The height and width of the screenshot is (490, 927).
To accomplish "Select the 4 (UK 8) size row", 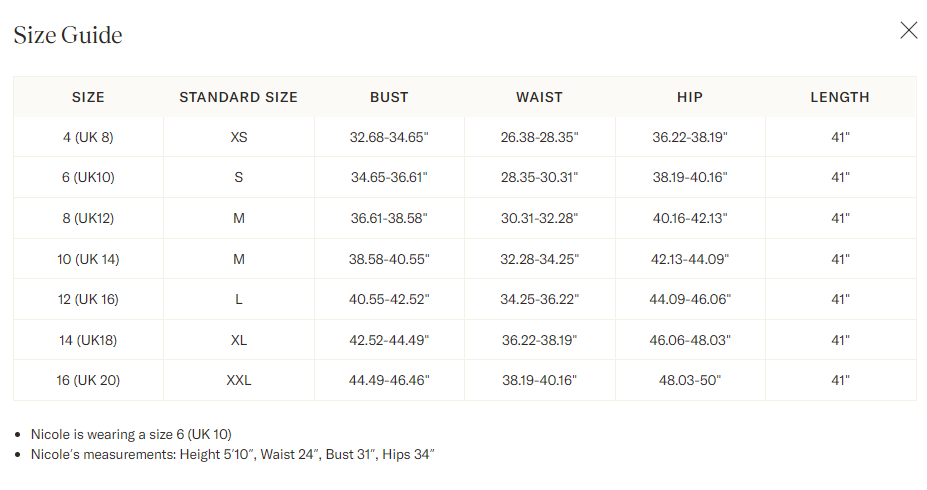I will 88,137.
